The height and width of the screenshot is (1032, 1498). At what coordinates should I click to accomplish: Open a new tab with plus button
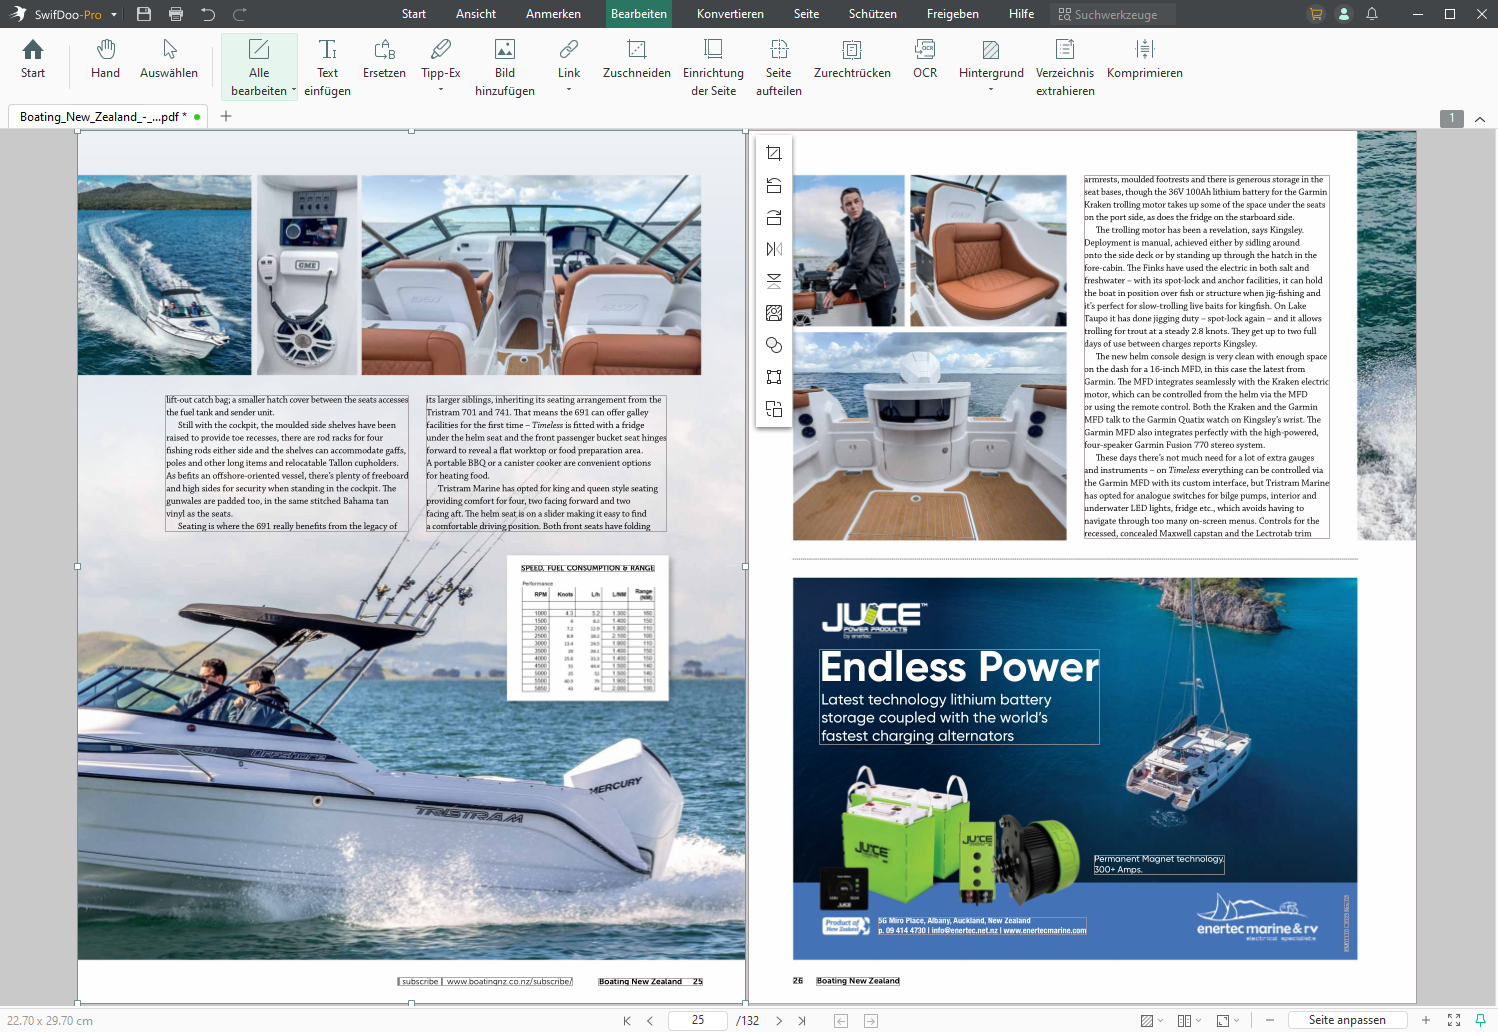click(226, 116)
